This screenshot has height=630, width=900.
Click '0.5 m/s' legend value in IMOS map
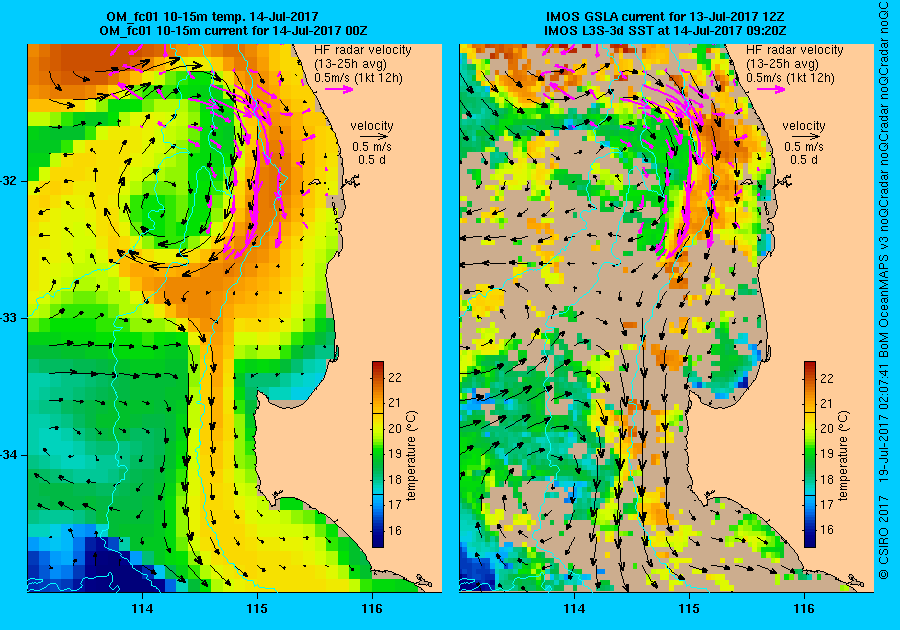point(804,147)
